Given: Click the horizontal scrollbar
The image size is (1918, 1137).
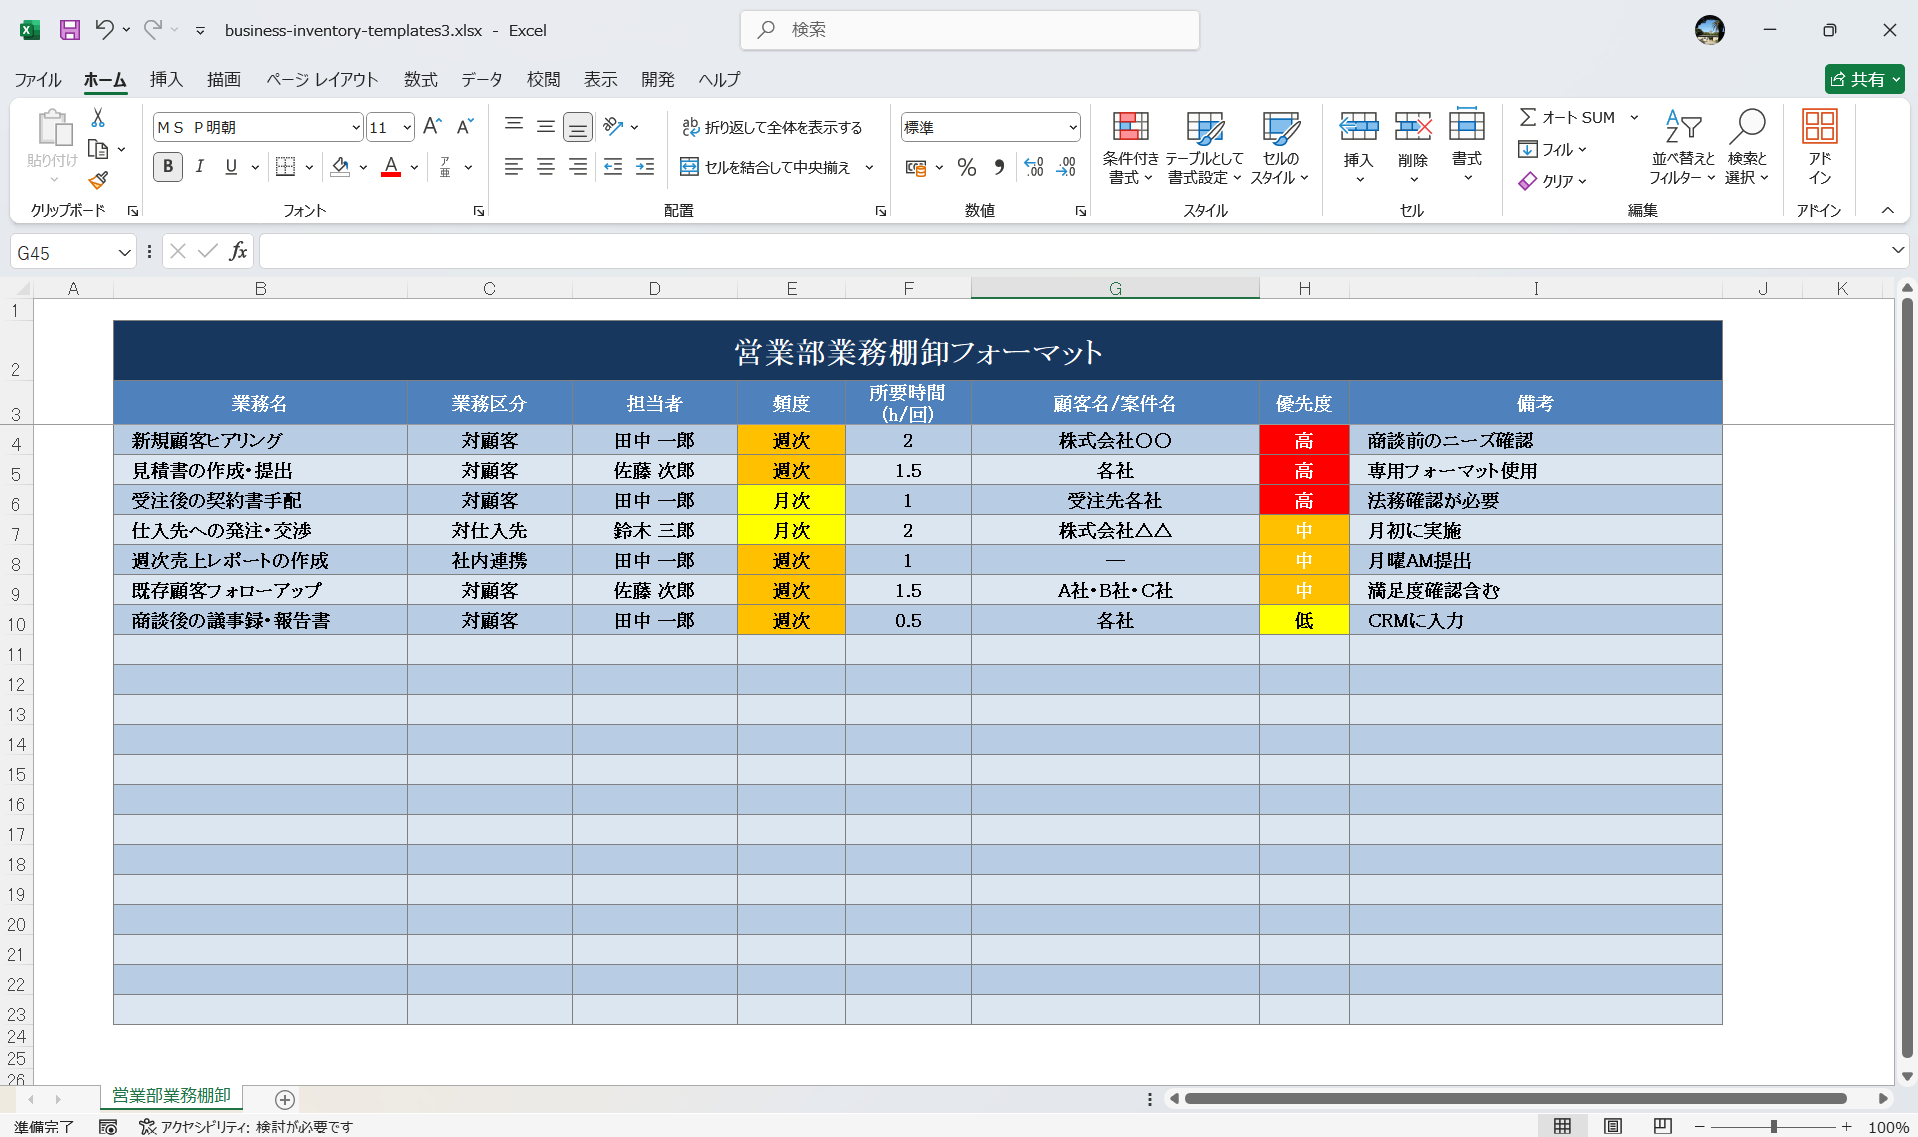Looking at the screenshot, I should [x=1515, y=1098].
